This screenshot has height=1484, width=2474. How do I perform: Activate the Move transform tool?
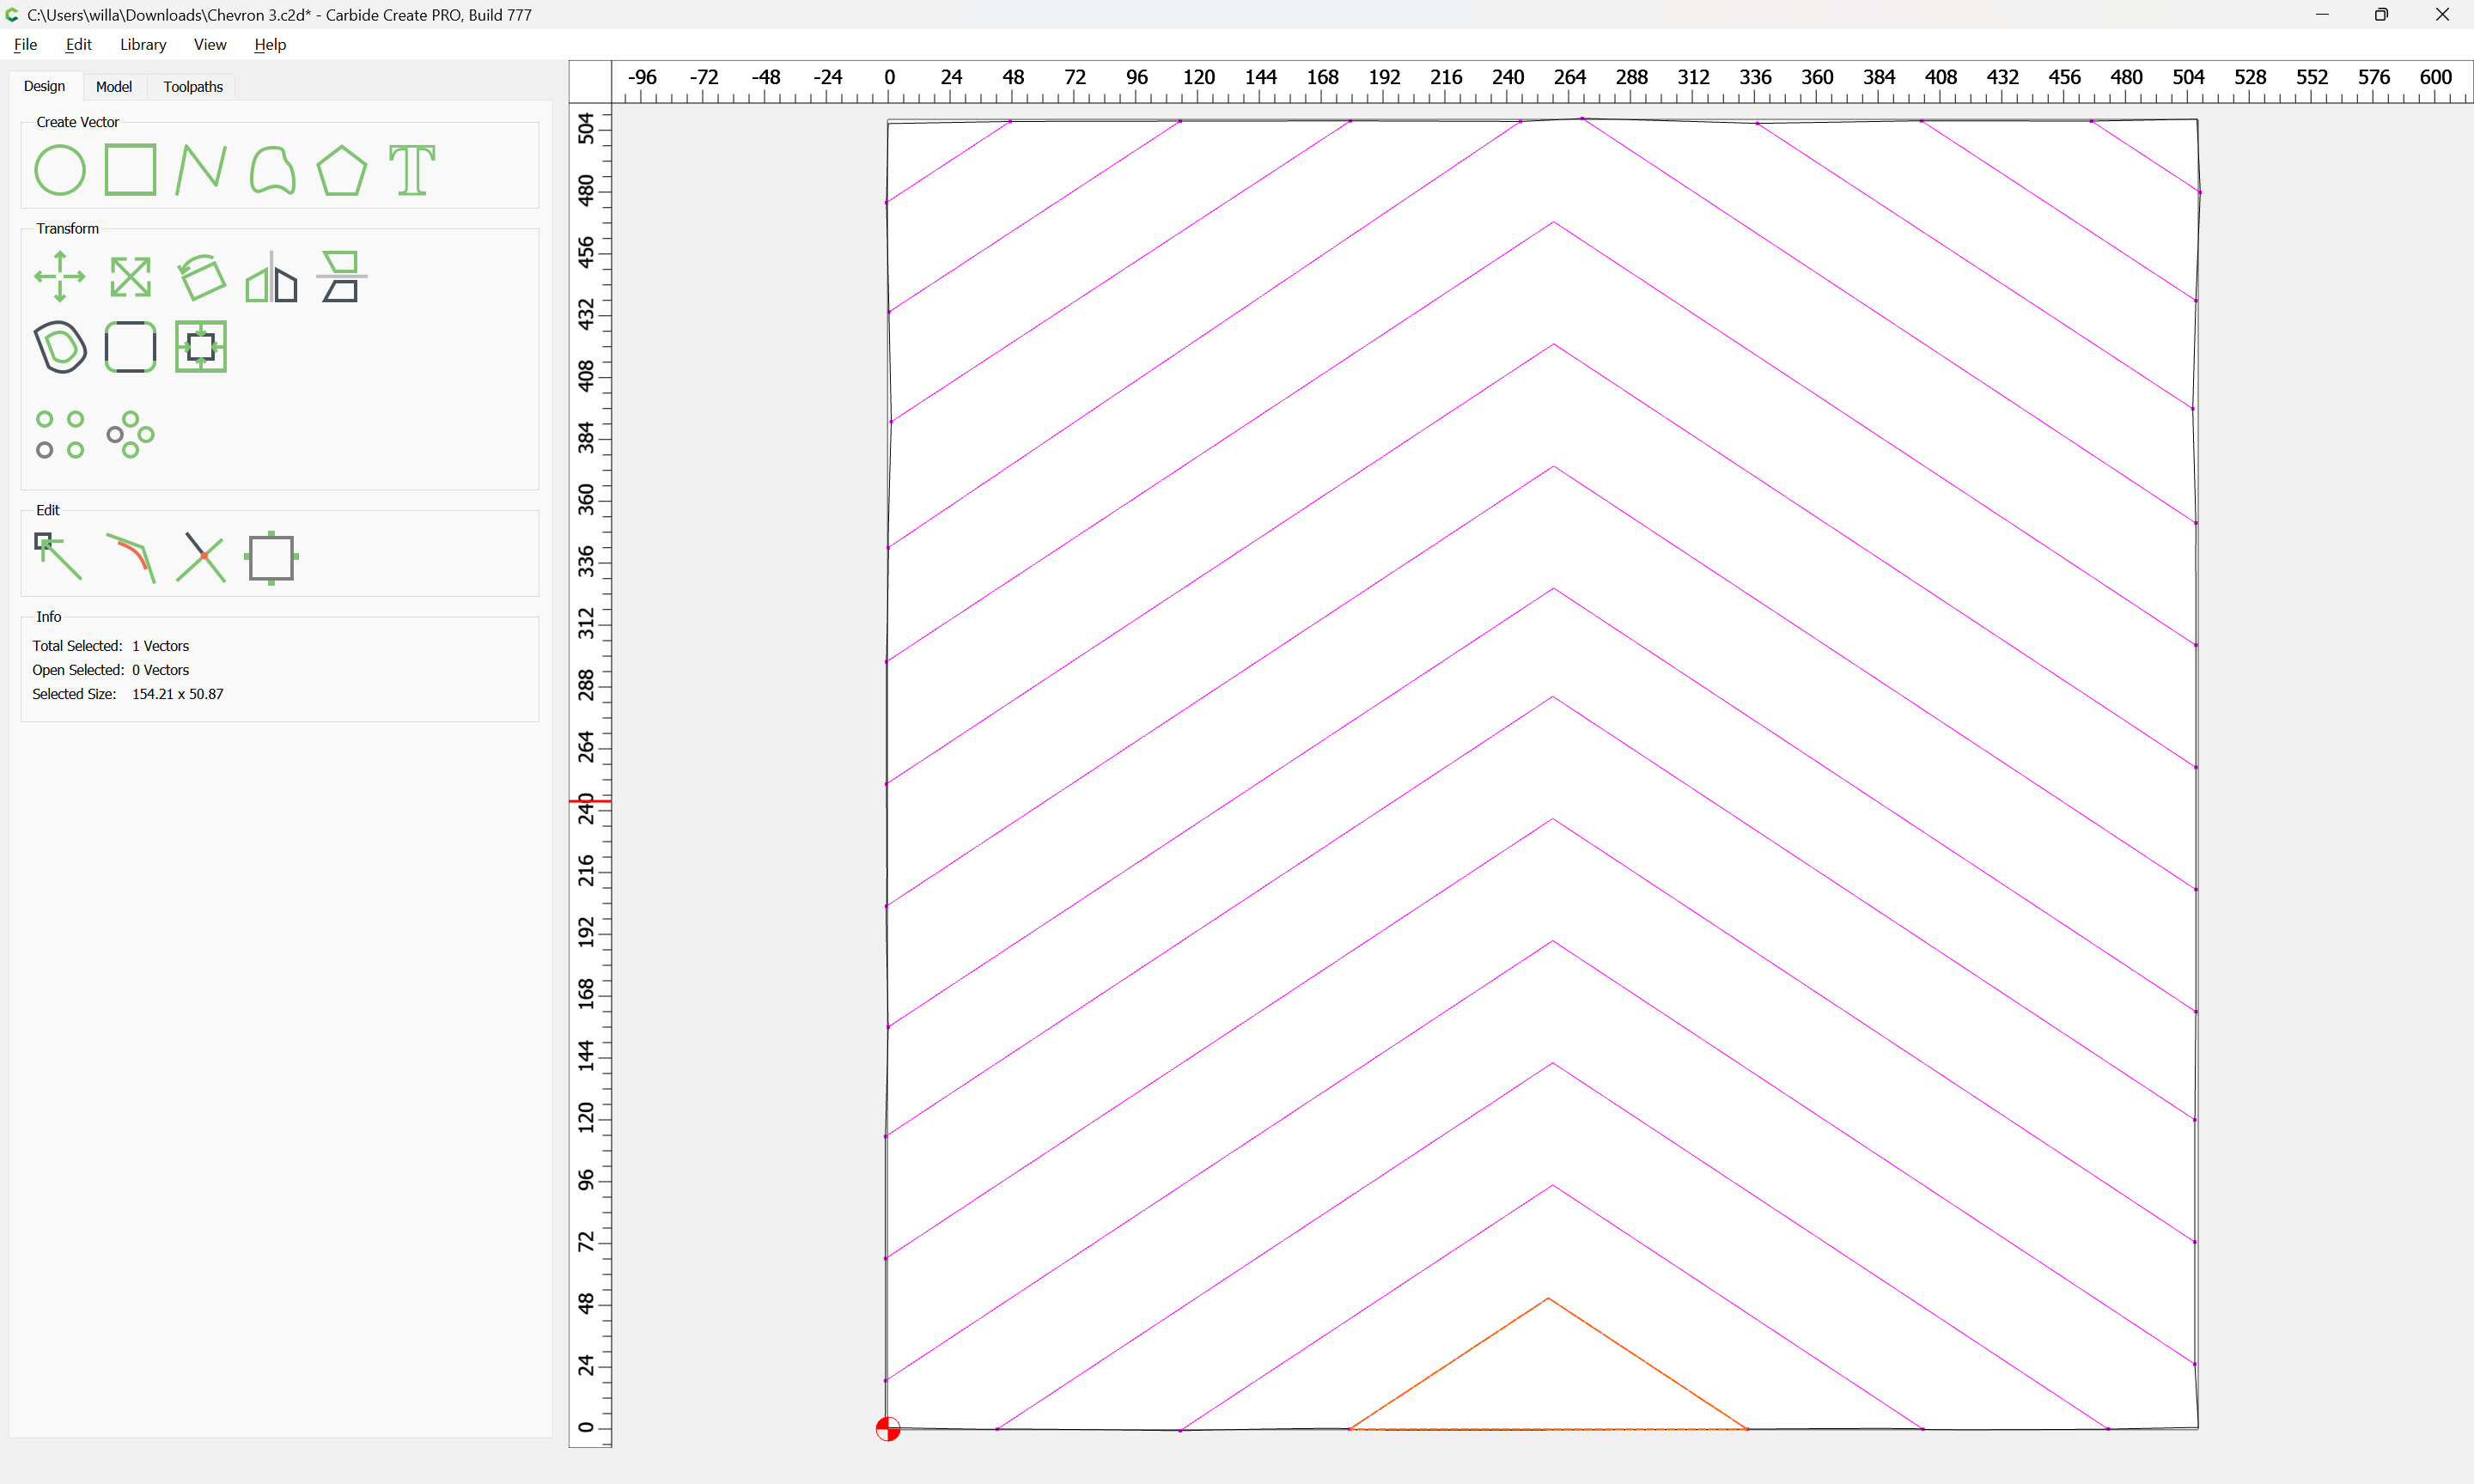click(x=60, y=277)
